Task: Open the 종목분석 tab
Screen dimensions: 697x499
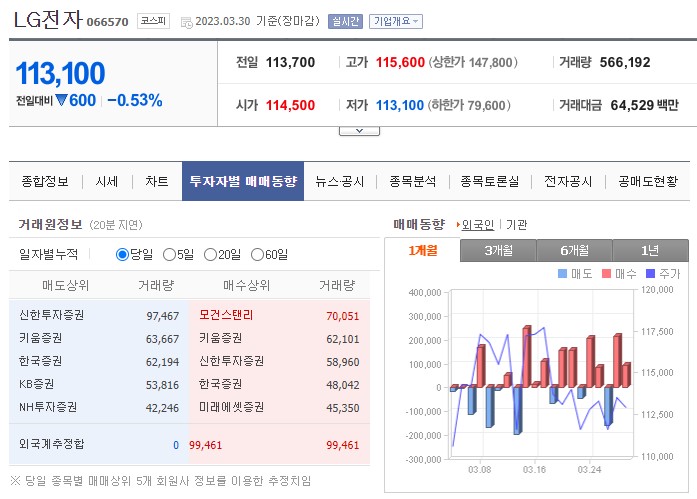Action: click(x=413, y=181)
